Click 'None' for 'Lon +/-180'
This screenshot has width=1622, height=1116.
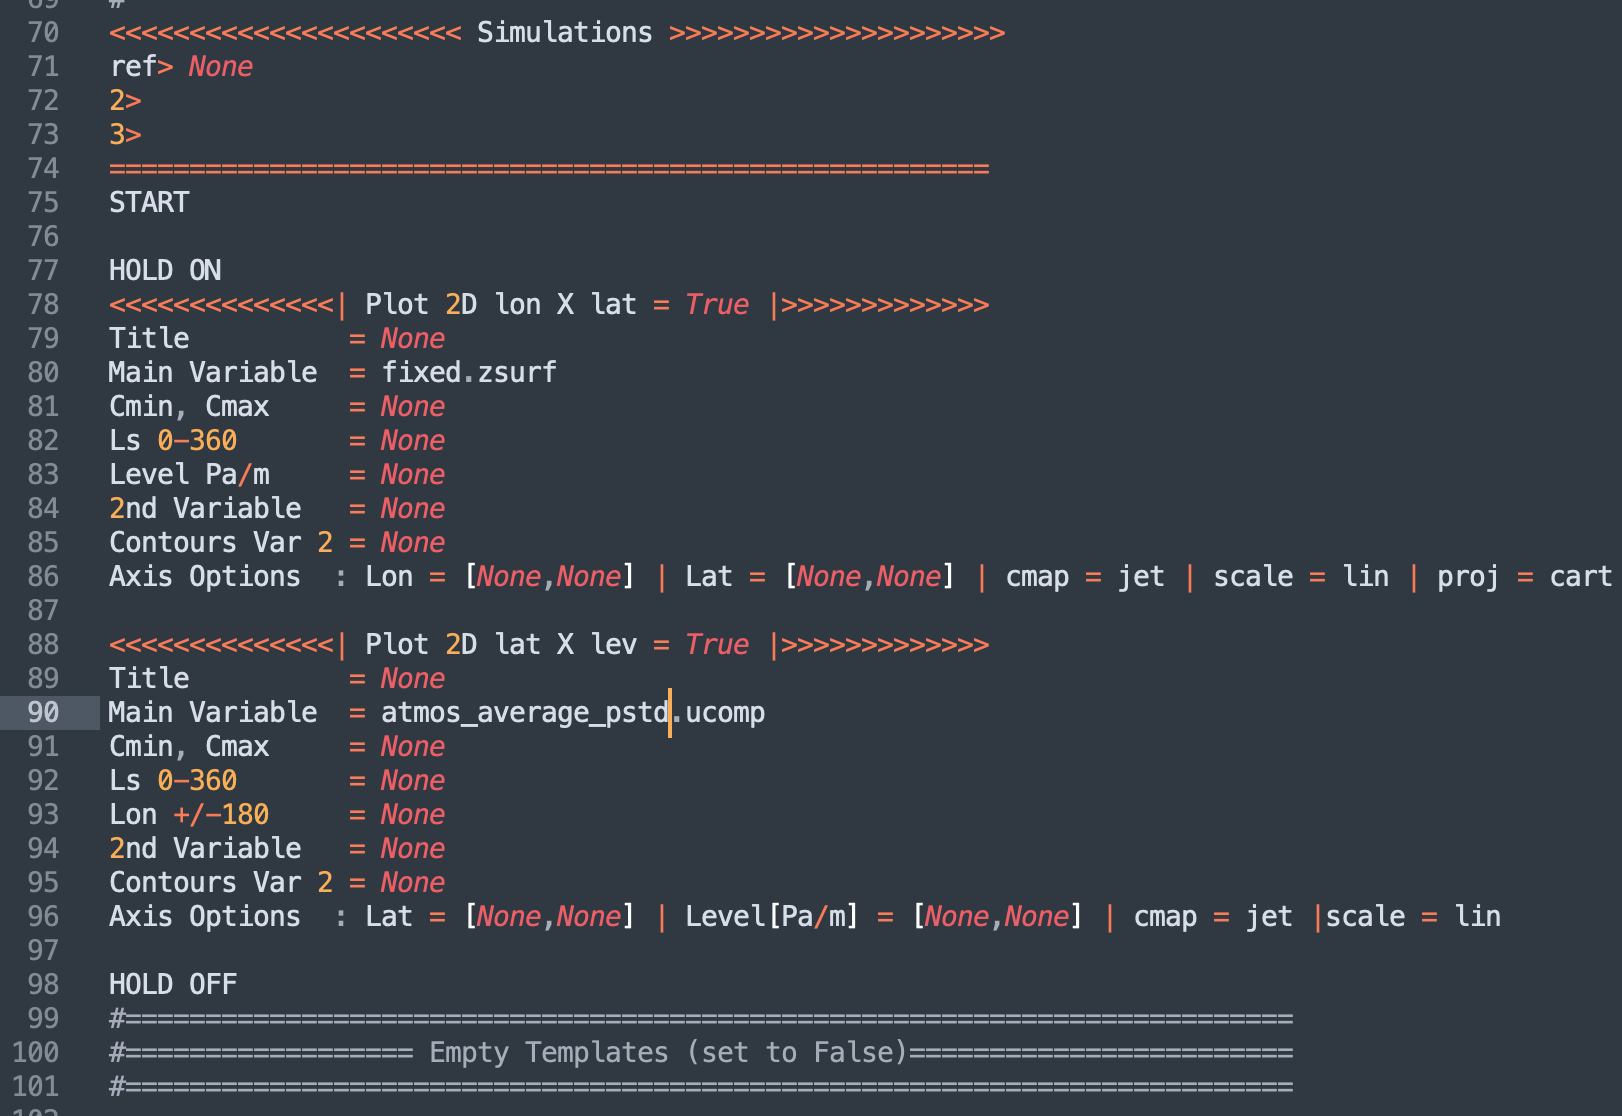pyautogui.click(x=413, y=815)
